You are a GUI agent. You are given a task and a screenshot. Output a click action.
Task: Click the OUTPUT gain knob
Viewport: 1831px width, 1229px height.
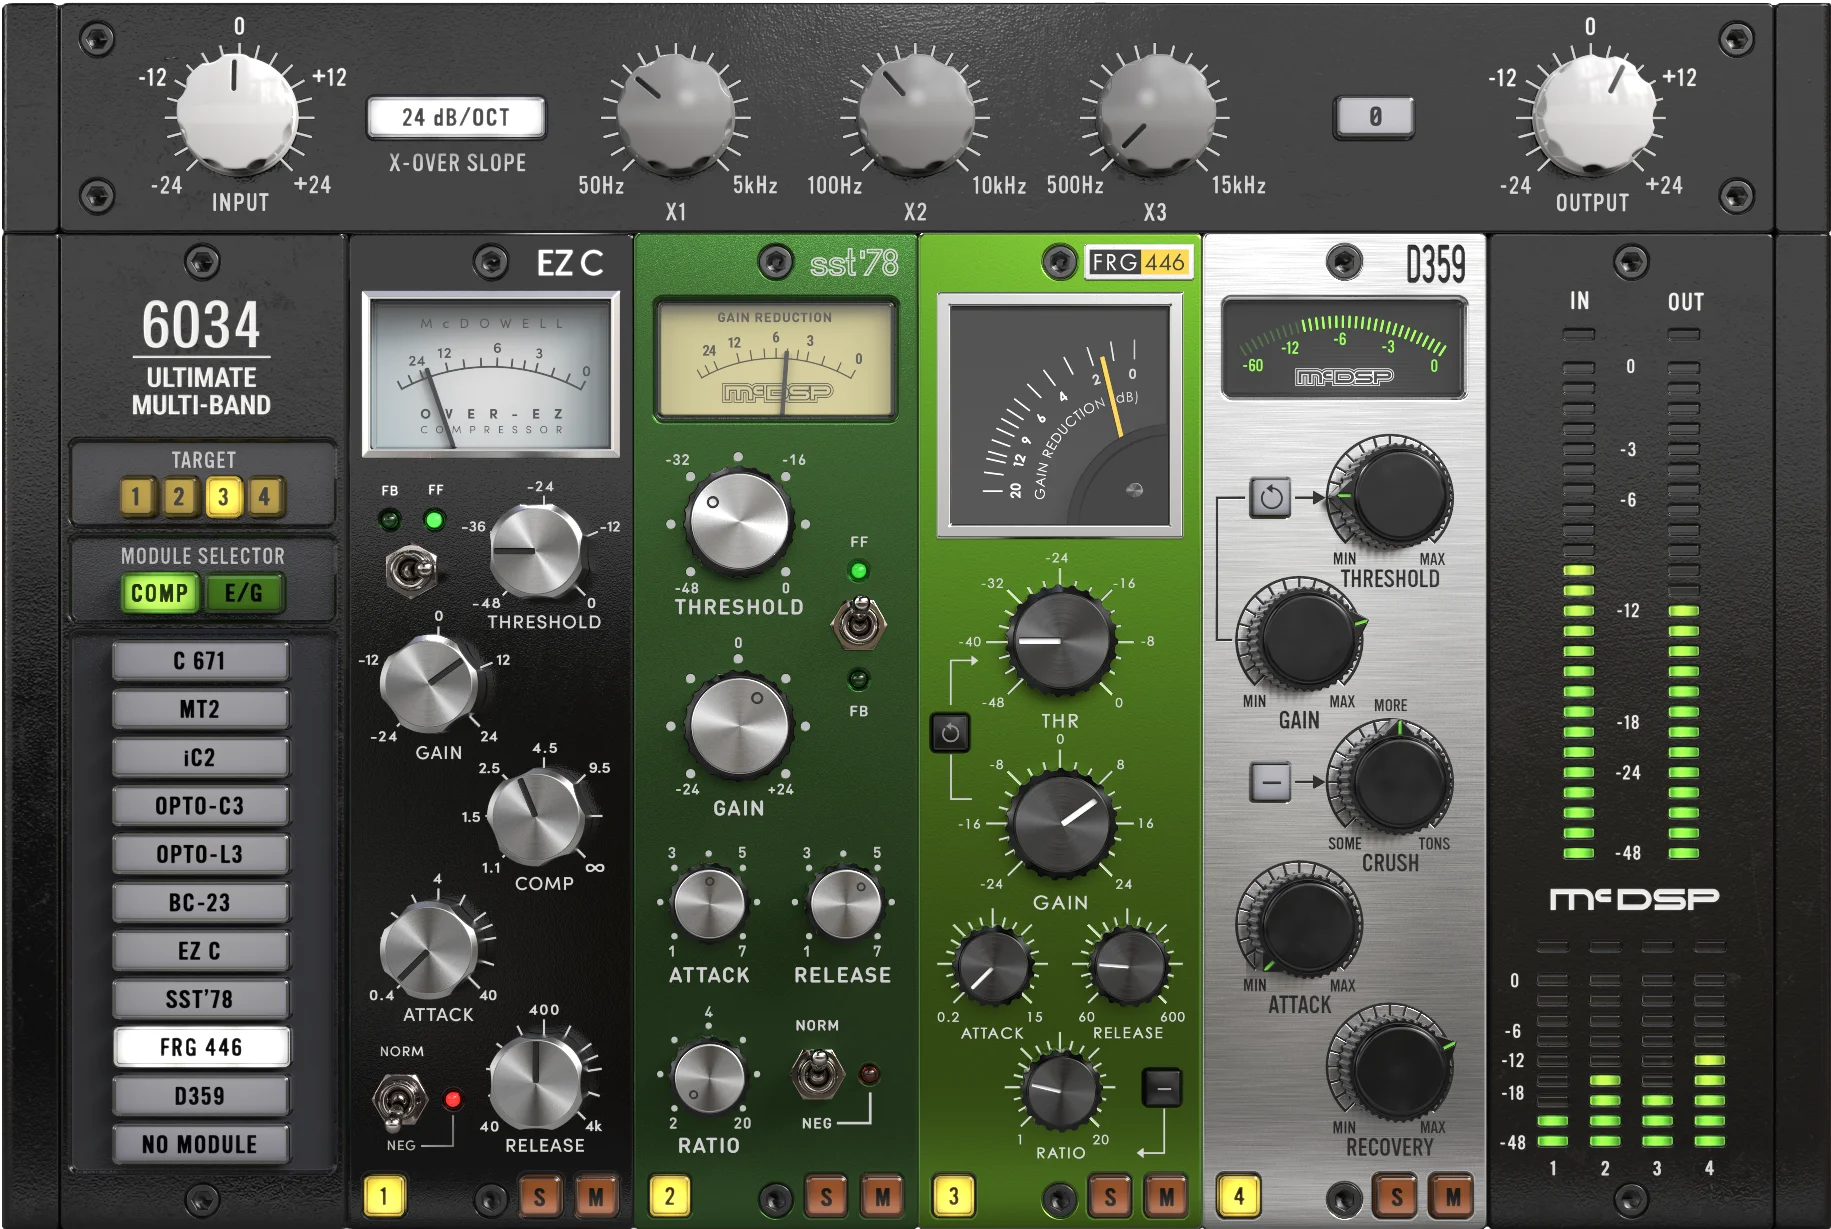[1591, 113]
